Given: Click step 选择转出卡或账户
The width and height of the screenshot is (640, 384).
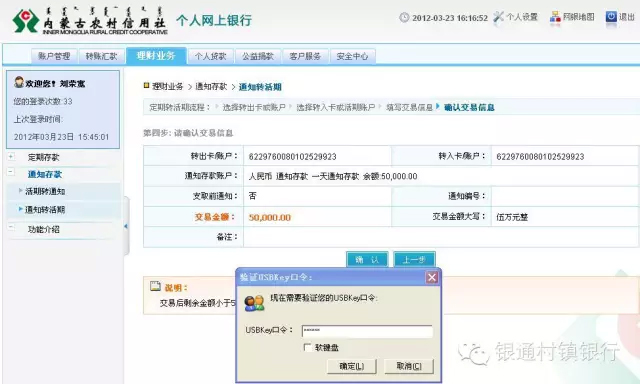Looking at the screenshot, I should (x=254, y=107).
